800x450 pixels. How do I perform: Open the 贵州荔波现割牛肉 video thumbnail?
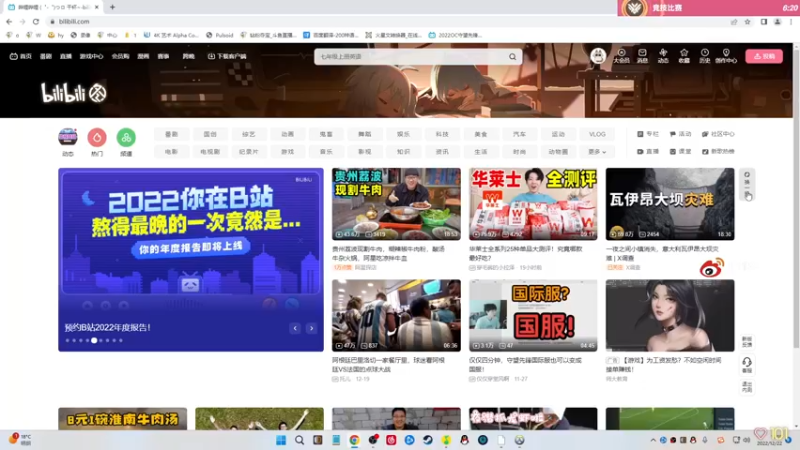tap(396, 204)
